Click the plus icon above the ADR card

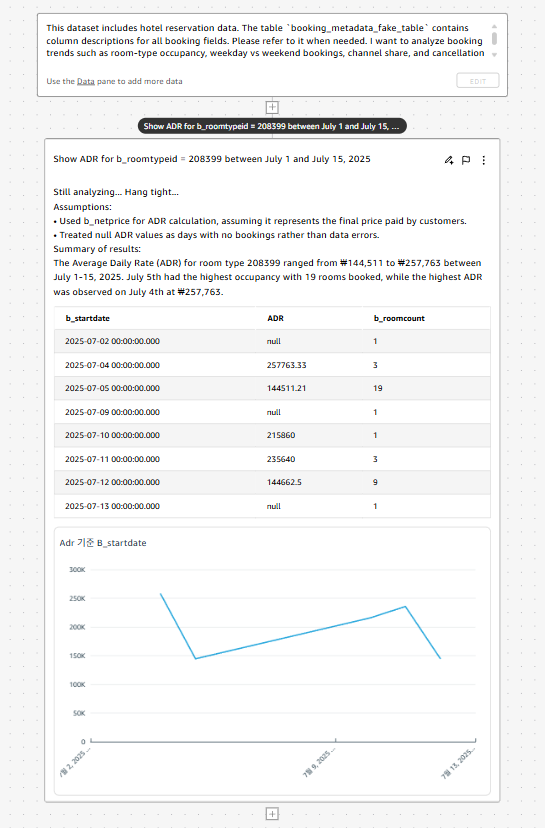tap(272, 107)
